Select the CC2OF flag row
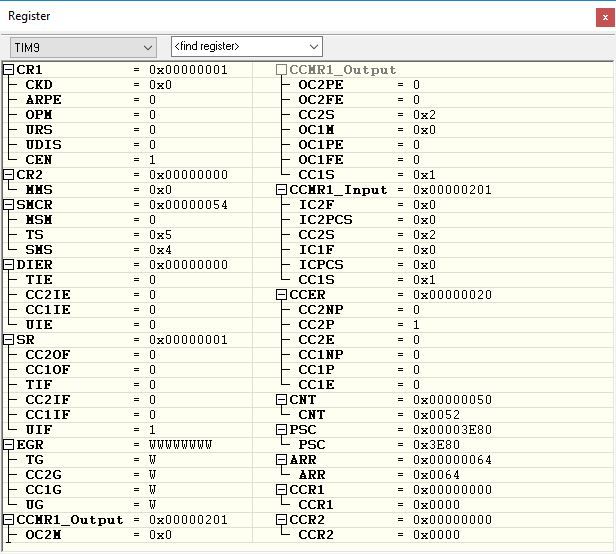This screenshot has width=616, height=554. [128, 355]
